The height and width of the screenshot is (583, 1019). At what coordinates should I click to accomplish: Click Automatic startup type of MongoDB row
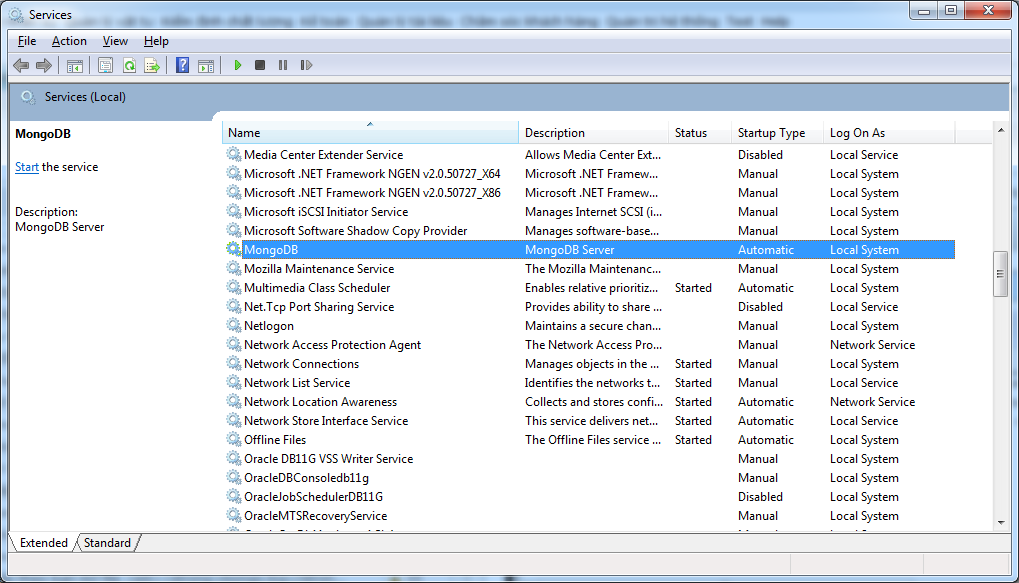click(x=766, y=250)
